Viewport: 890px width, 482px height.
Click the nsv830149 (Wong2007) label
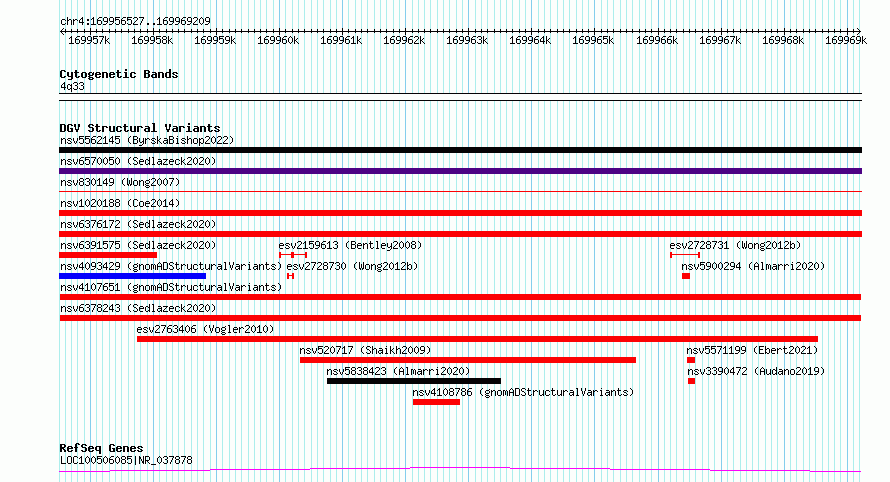tap(120, 182)
